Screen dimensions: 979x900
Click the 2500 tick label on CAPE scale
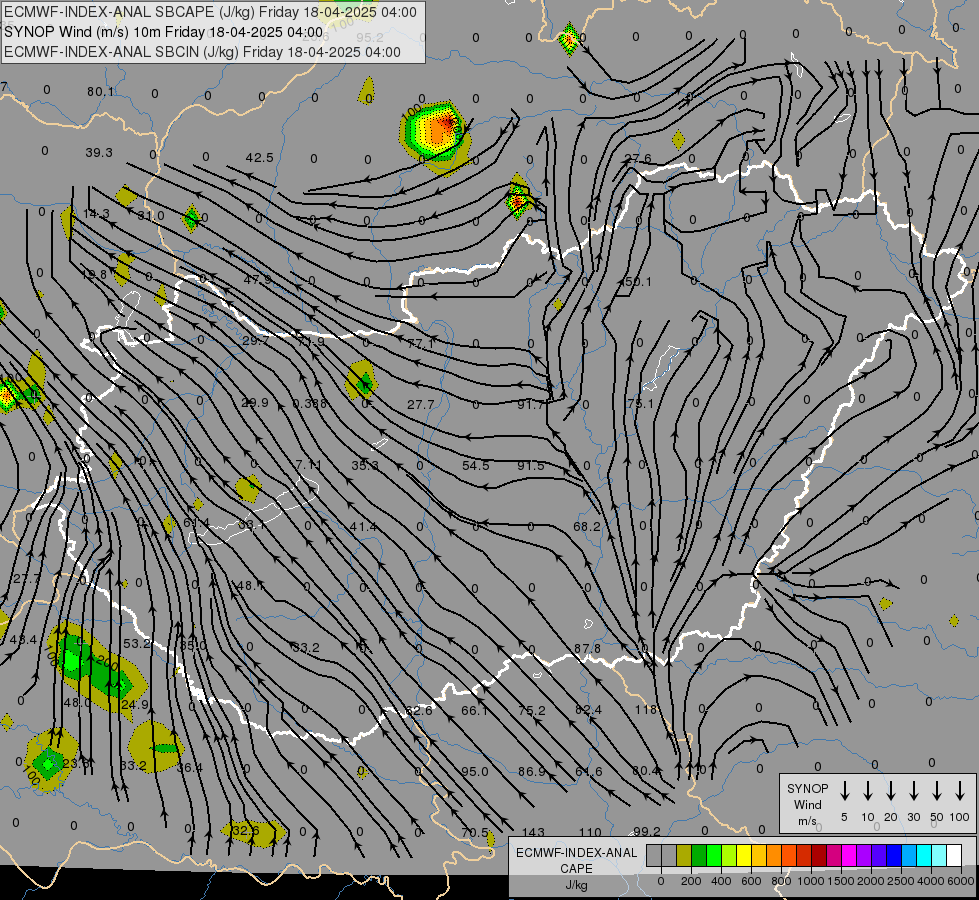point(901,881)
